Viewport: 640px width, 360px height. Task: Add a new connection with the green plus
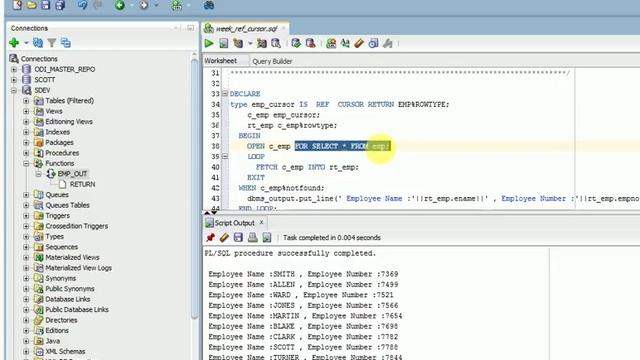(x=14, y=42)
